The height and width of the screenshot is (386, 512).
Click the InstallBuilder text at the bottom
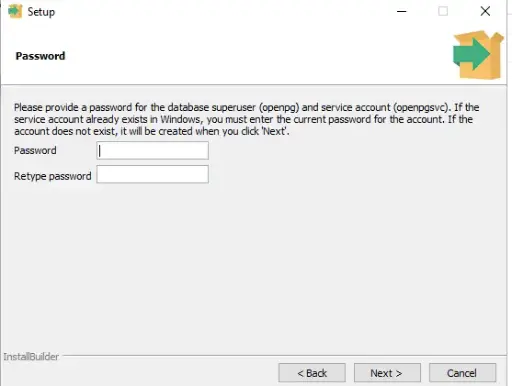[x=31, y=357]
